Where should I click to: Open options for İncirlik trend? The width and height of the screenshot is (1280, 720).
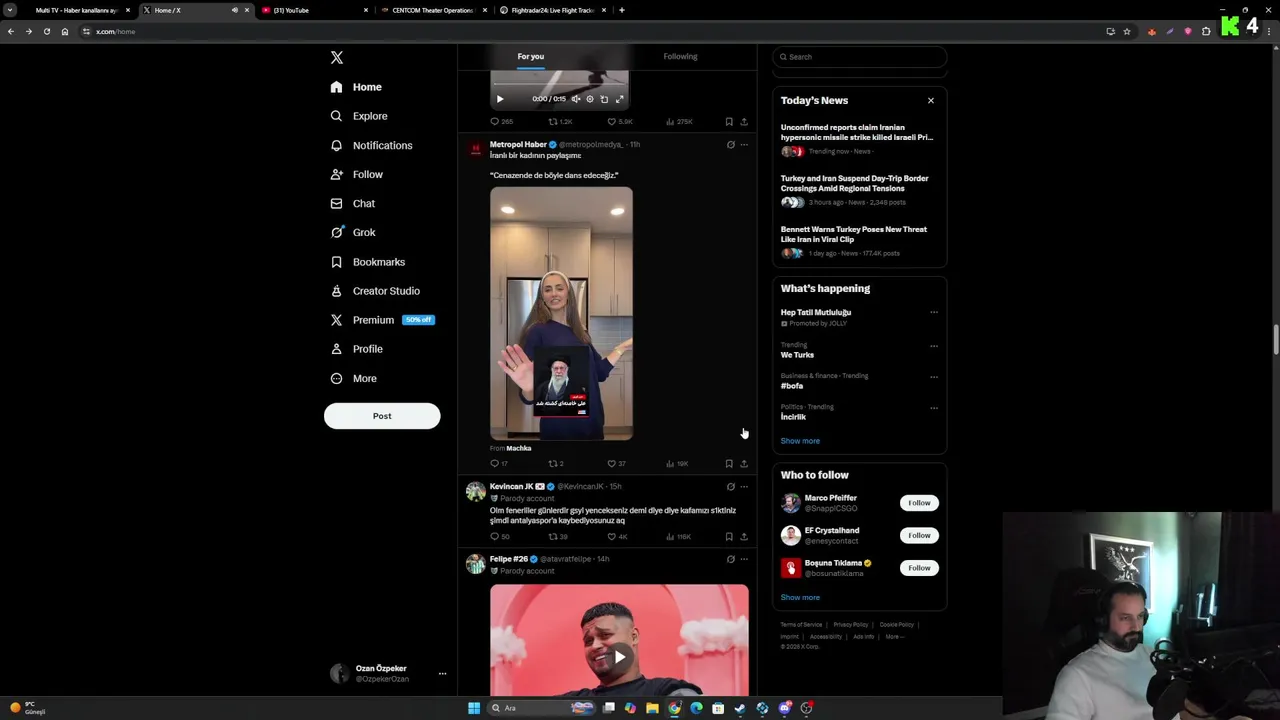[934, 408]
